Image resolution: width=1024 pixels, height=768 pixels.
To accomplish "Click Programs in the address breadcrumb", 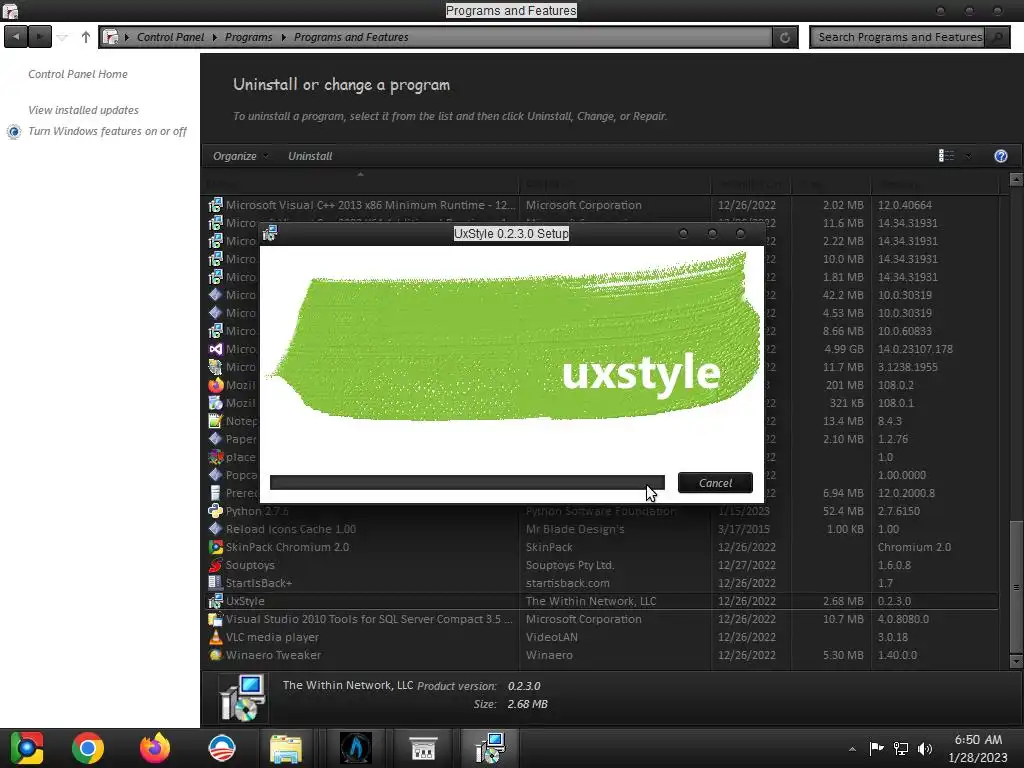I will [x=248, y=37].
